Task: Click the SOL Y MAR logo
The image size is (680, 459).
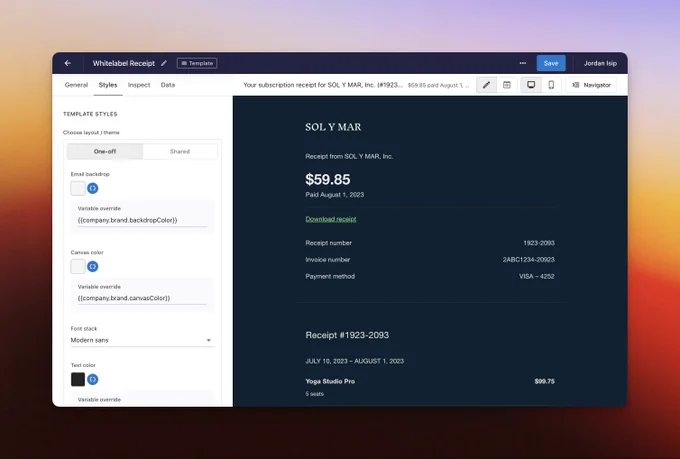Action: pos(333,127)
